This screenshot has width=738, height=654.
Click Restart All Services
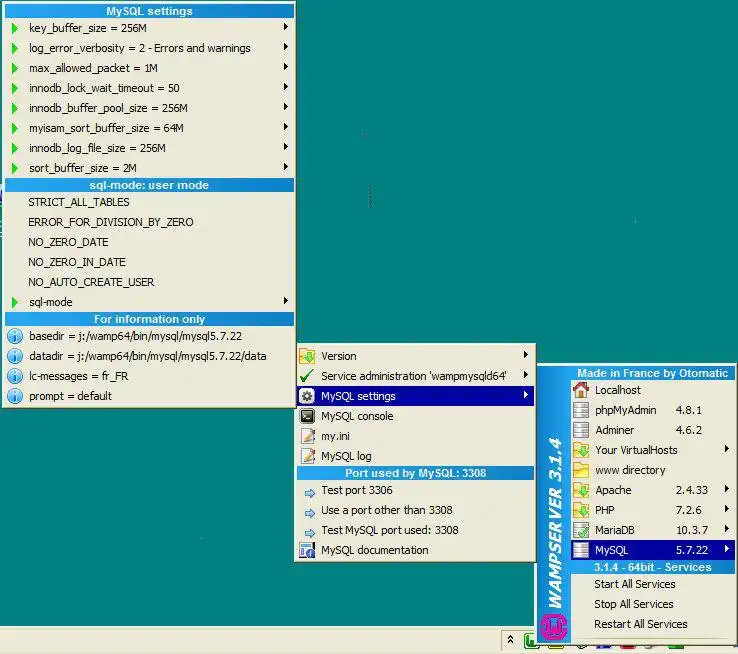pos(652,624)
